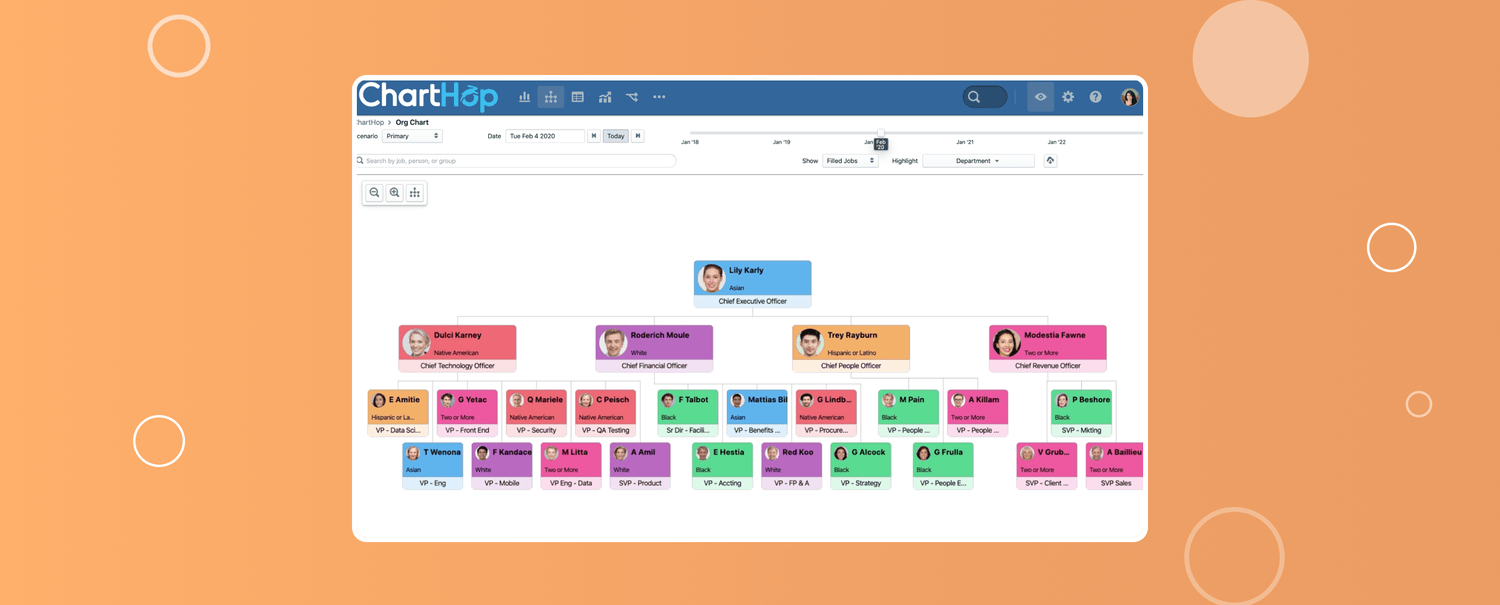Select the Lily Karly CEO card
The width and height of the screenshot is (1500, 605).
(x=752, y=278)
